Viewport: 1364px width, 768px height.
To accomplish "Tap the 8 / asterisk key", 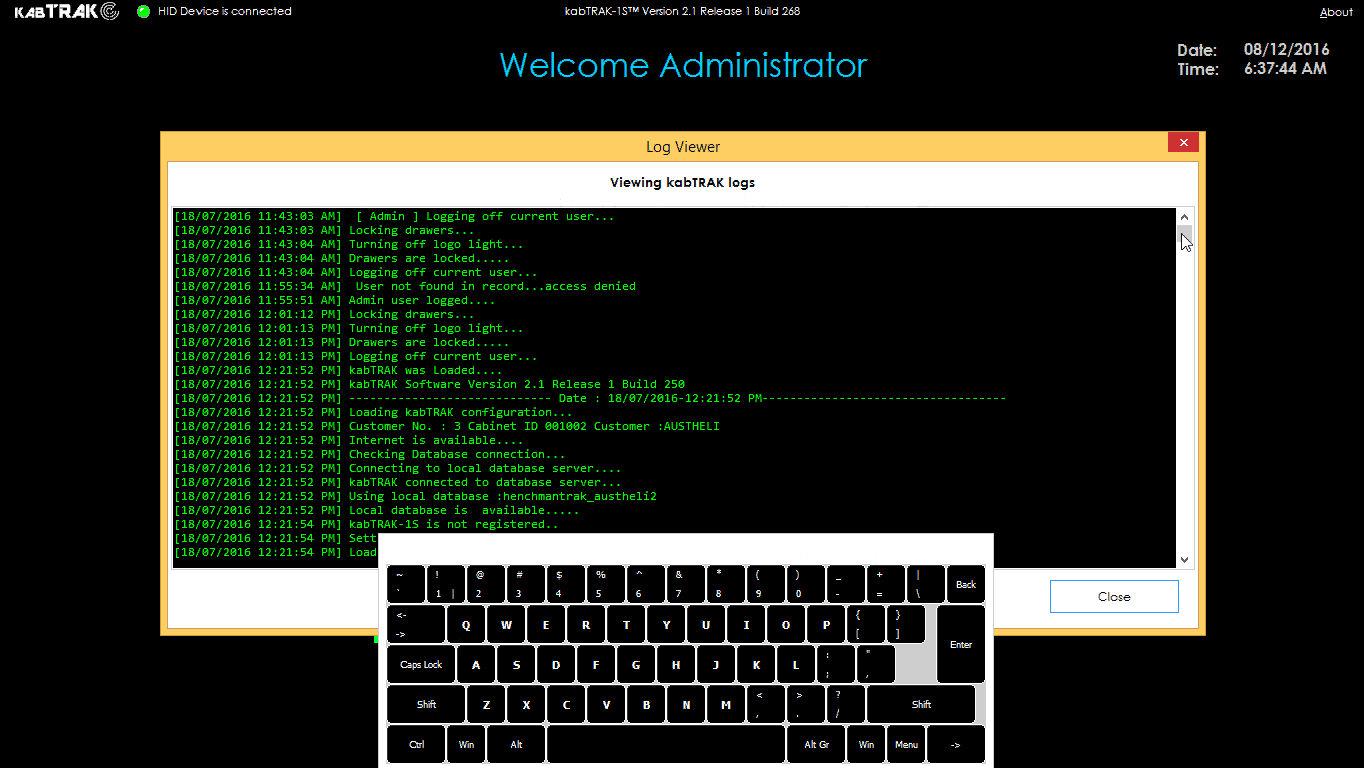I will 726,584.
